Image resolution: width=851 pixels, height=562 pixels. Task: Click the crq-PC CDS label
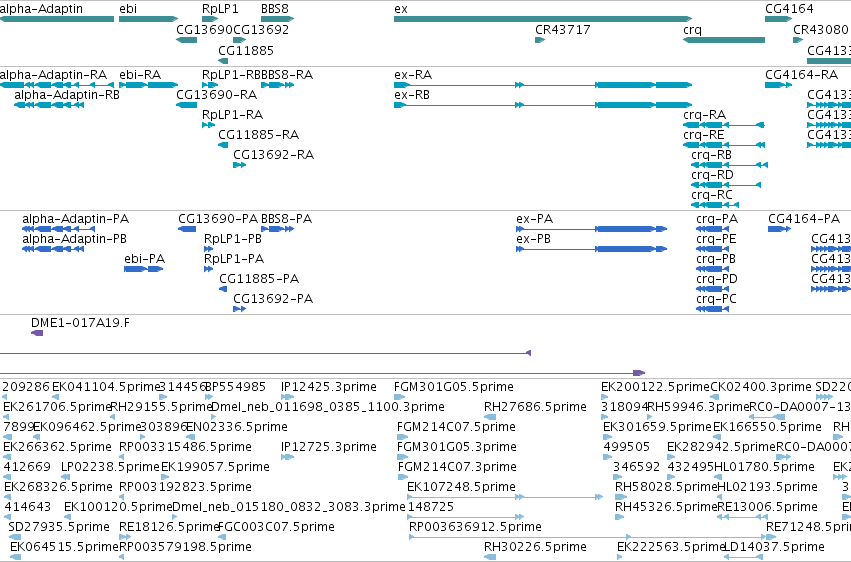coord(716,299)
